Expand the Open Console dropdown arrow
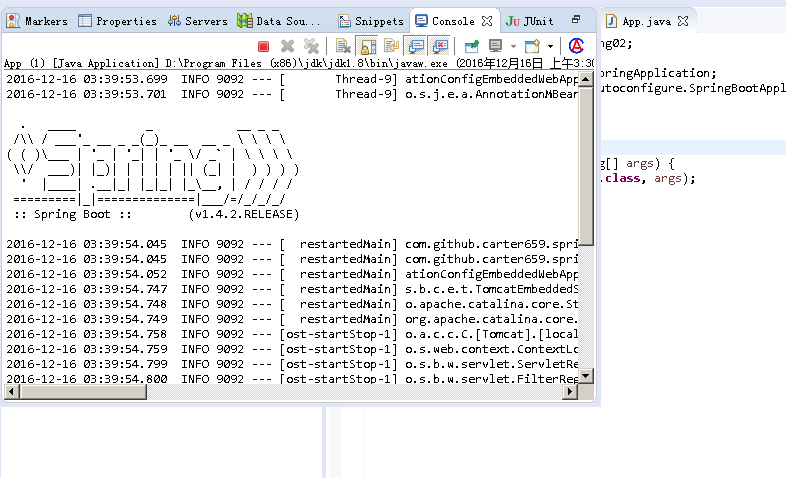This screenshot has height=478, width=786. click(550, 46)
